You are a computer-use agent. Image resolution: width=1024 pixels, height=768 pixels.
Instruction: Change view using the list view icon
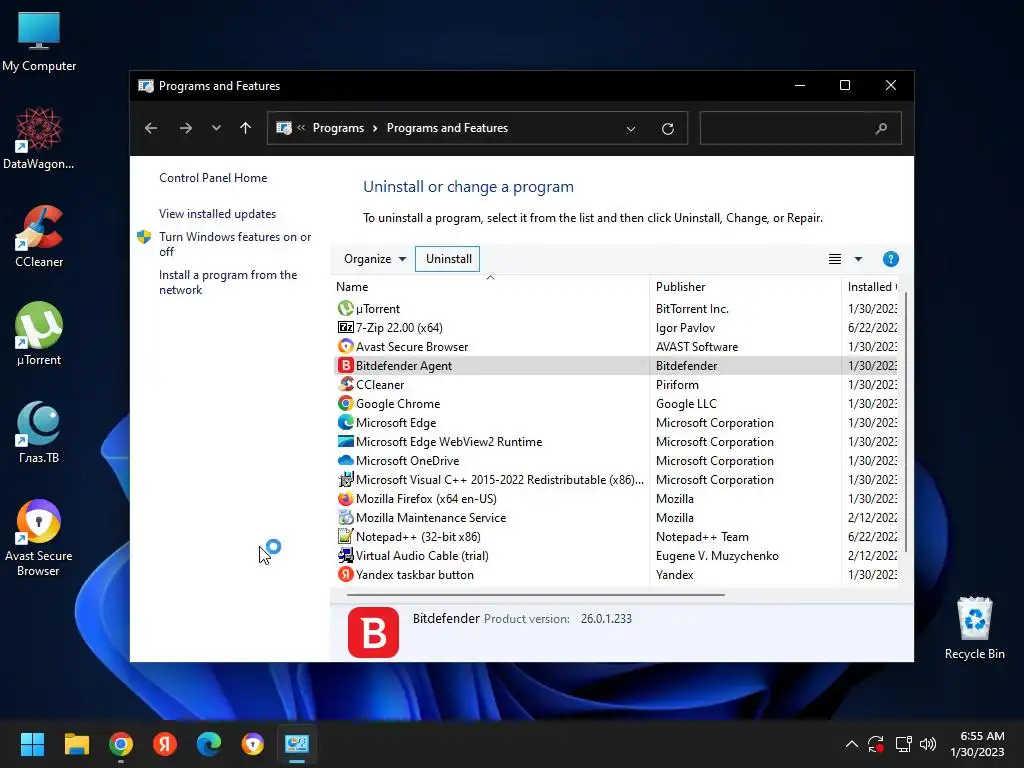pos(835,259)
